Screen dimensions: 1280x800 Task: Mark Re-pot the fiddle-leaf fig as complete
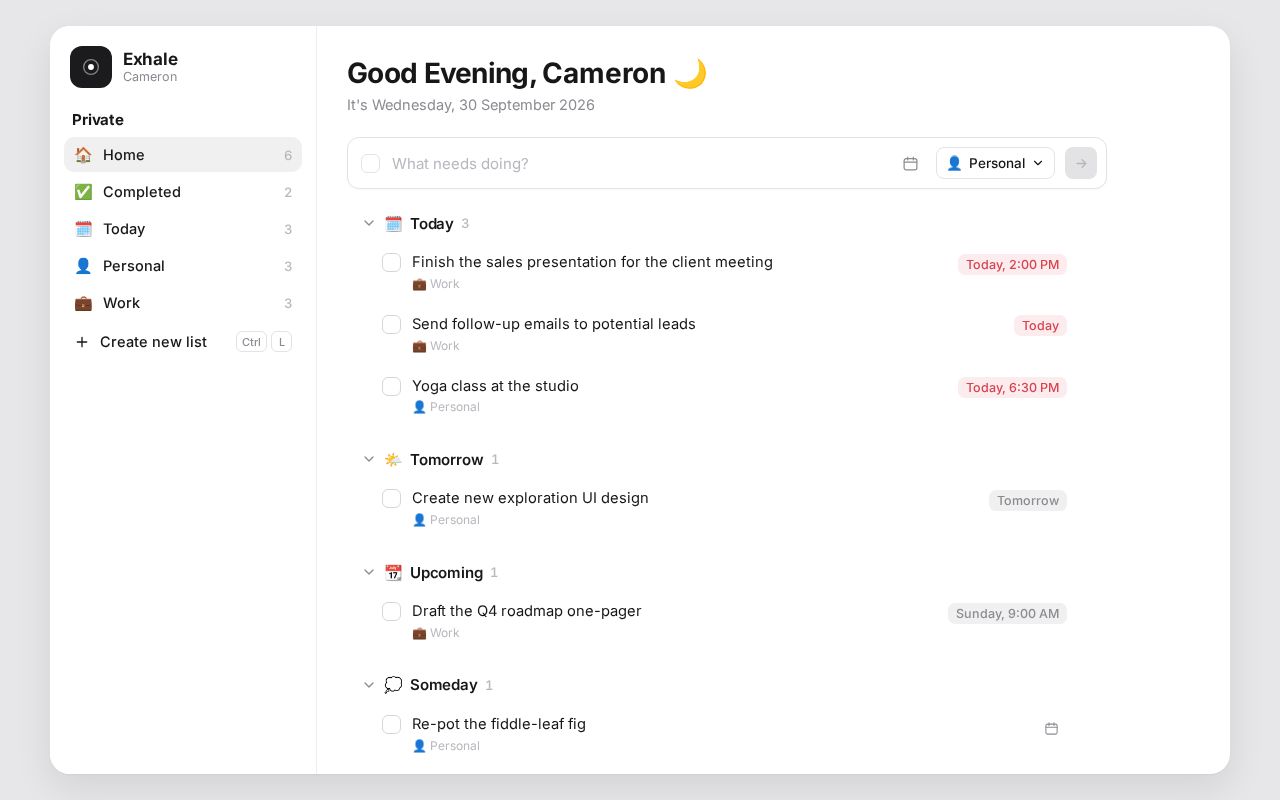[392, 725]
